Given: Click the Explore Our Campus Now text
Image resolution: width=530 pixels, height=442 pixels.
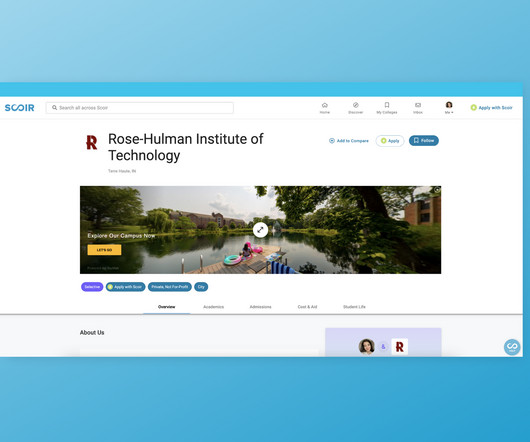Looking at the screenshot, I should click(121, 236).
